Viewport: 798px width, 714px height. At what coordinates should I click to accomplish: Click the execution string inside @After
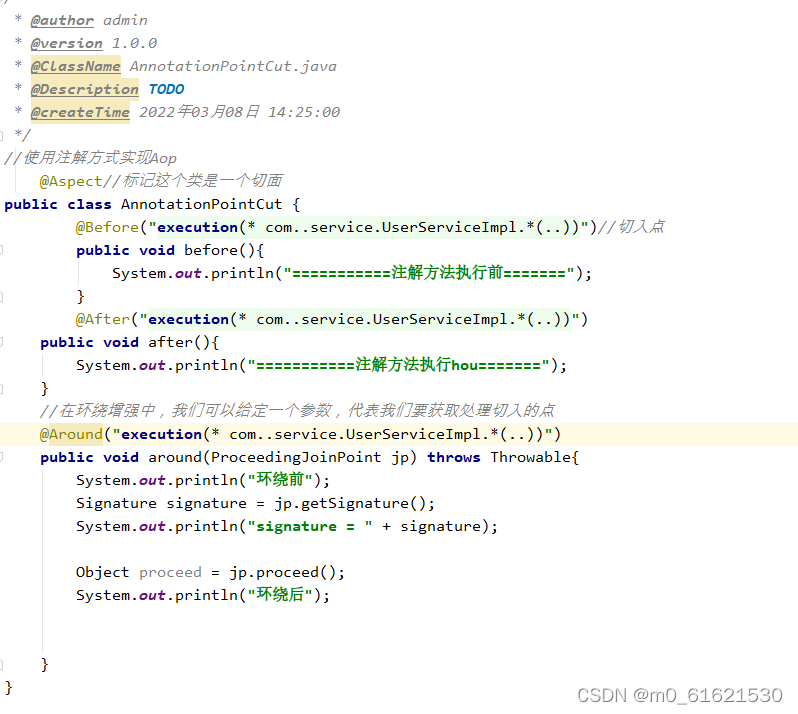(x=359, y=319)
